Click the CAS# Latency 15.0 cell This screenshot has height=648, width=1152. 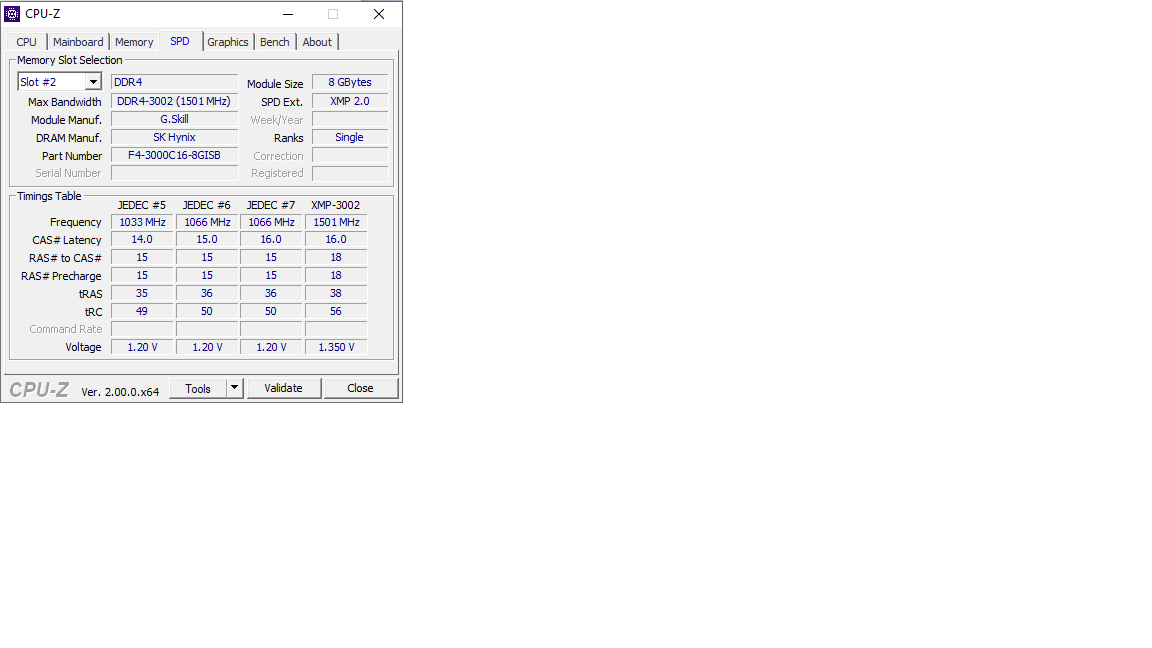(x=207, y=240)
